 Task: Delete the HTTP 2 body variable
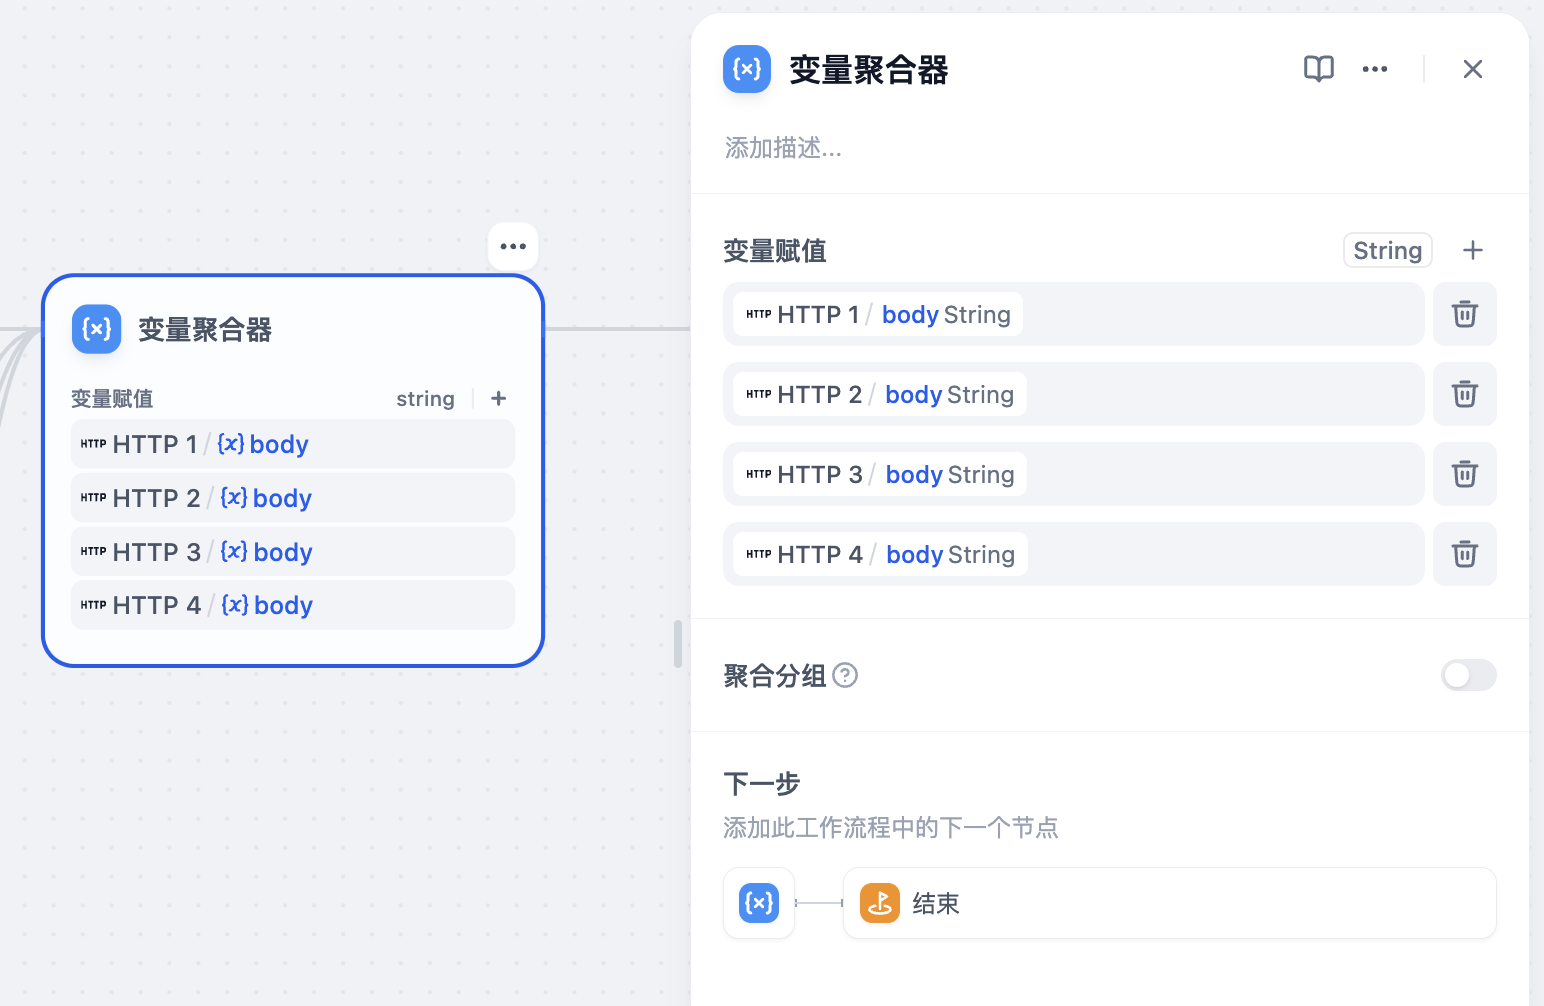[x=1465, y=394]
